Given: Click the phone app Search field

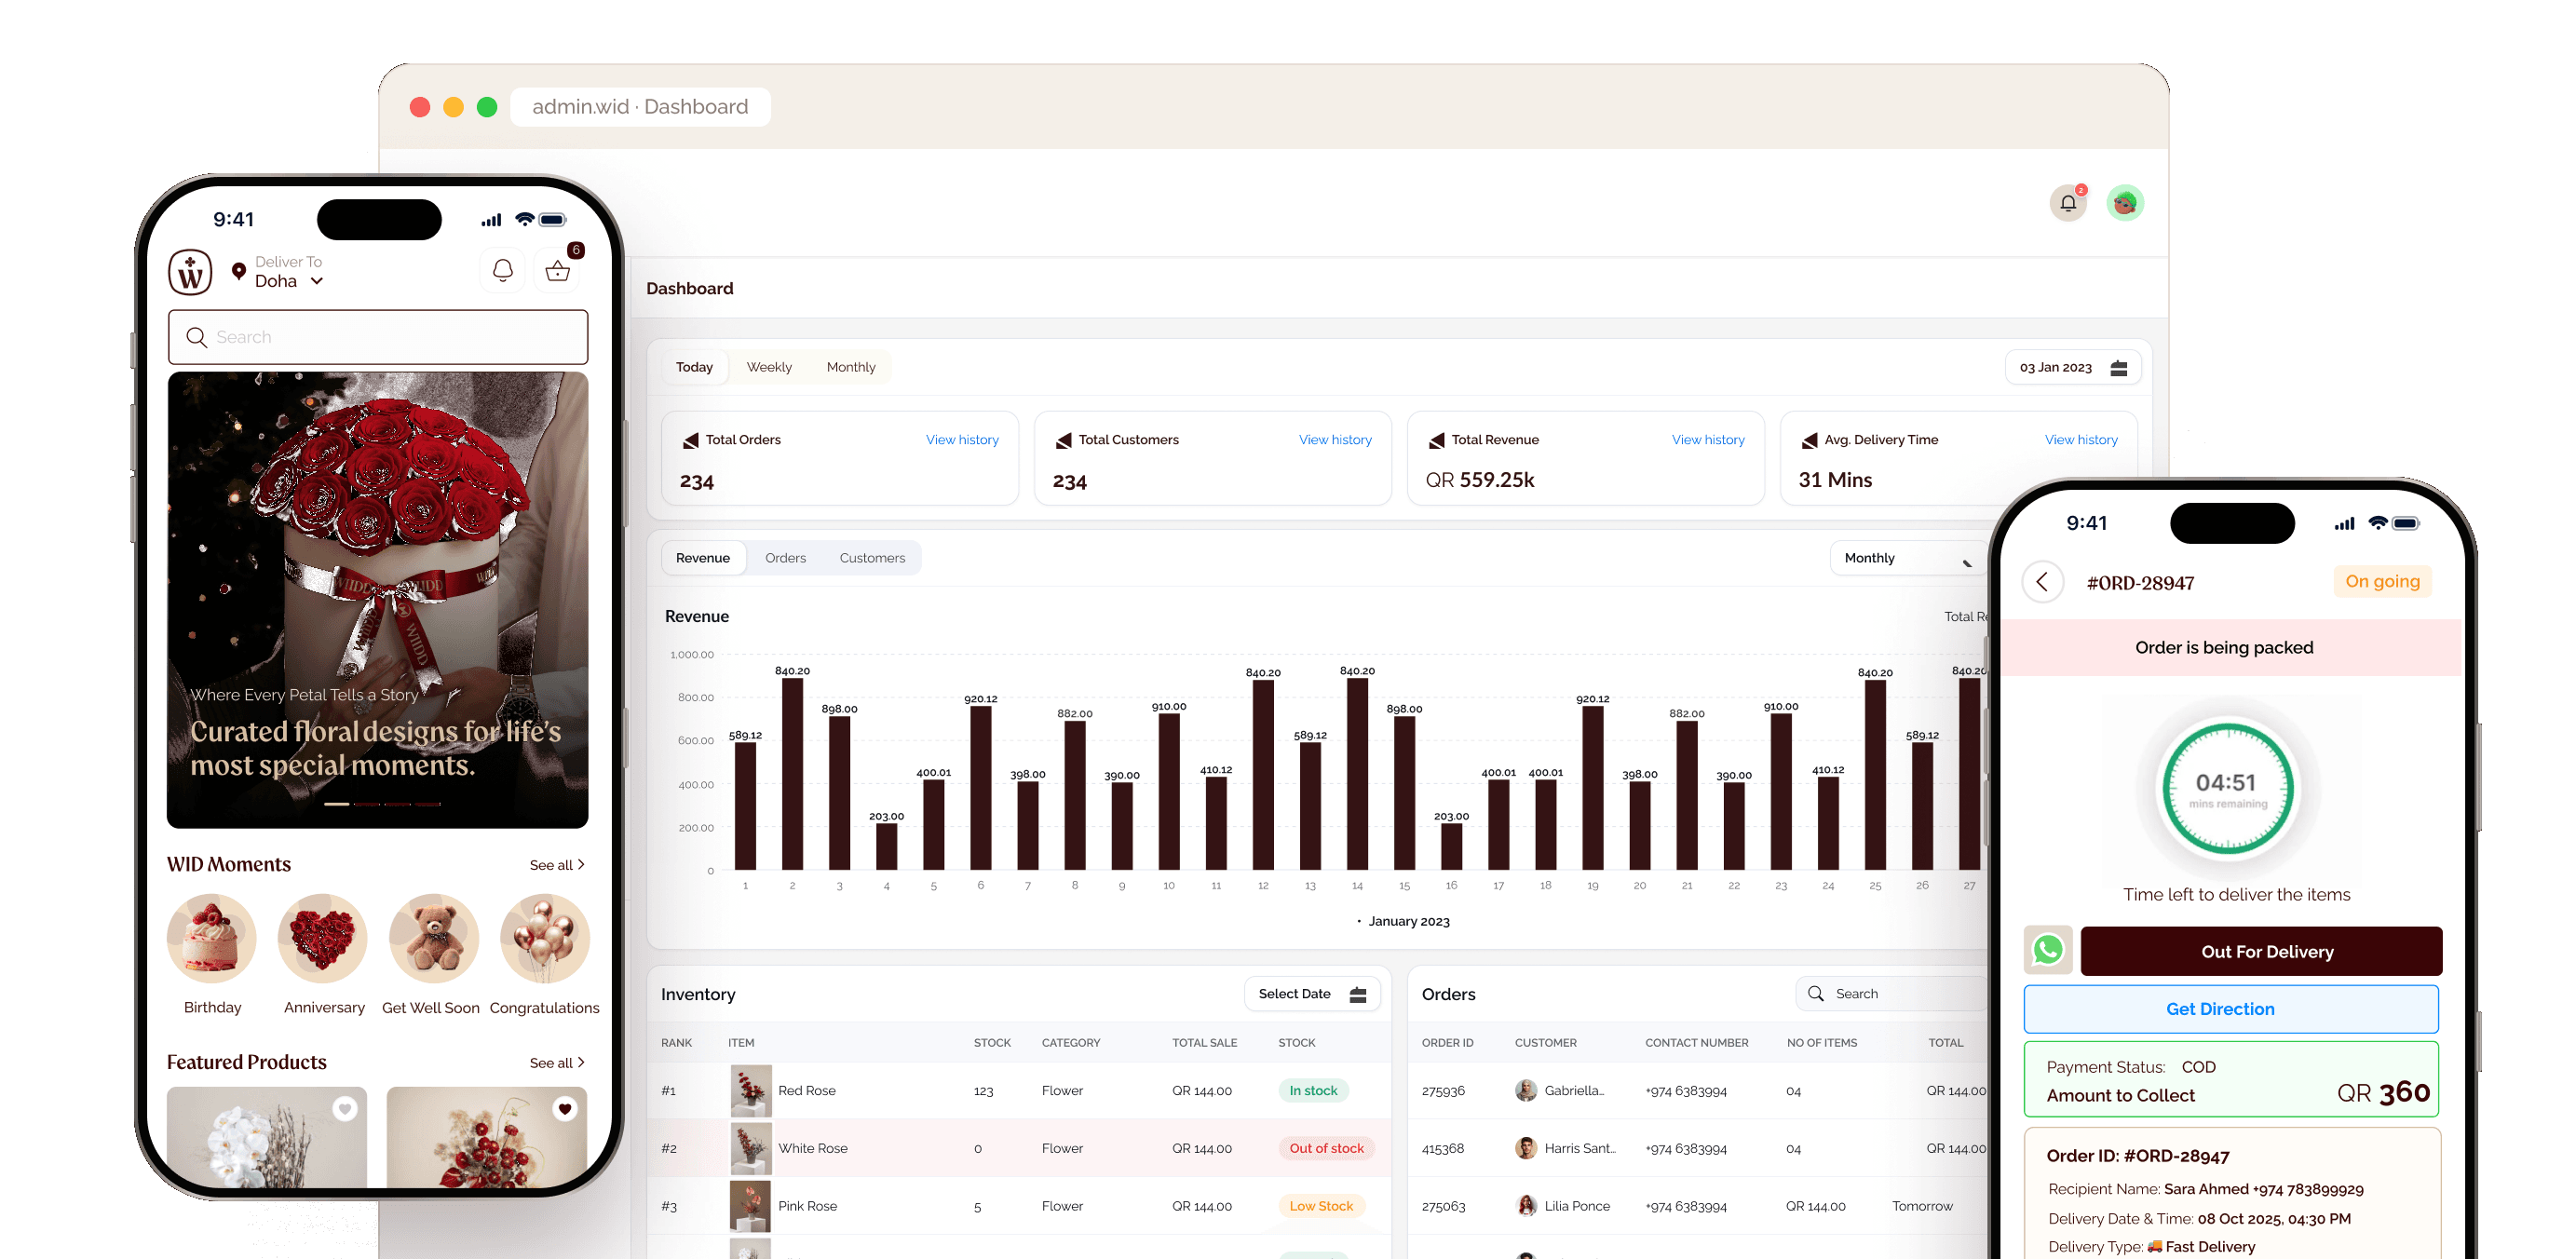Looking at the screenshot, I should coord(378,337).
